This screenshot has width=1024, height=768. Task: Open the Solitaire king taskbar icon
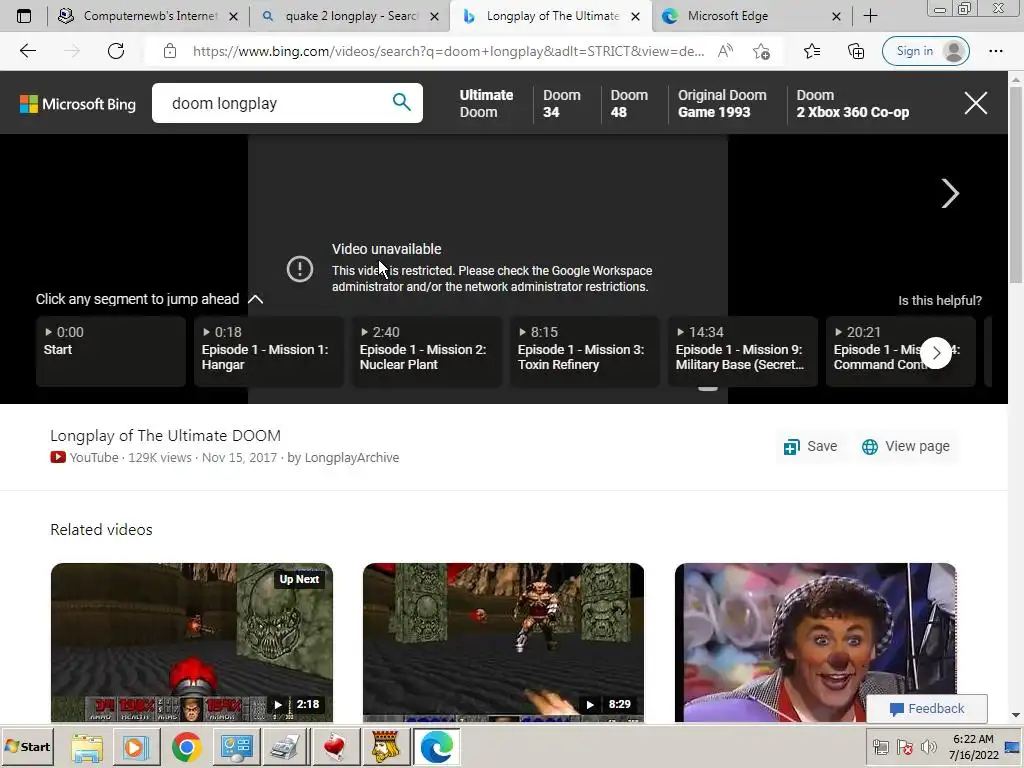pos(385,747)
